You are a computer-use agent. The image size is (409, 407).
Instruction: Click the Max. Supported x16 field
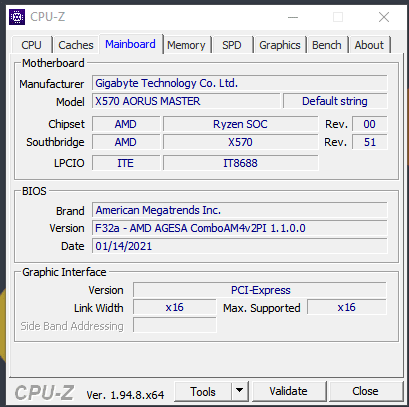click(347, 307)
